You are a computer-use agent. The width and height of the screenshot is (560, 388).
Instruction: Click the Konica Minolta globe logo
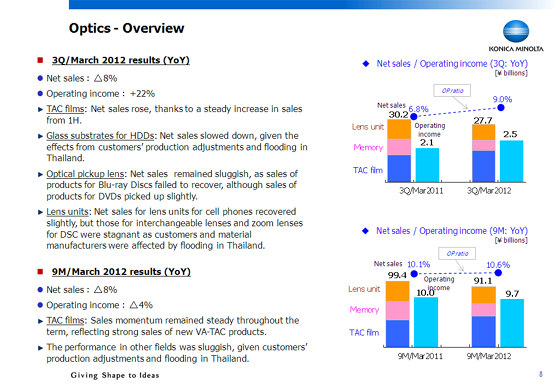pos(516,31)
